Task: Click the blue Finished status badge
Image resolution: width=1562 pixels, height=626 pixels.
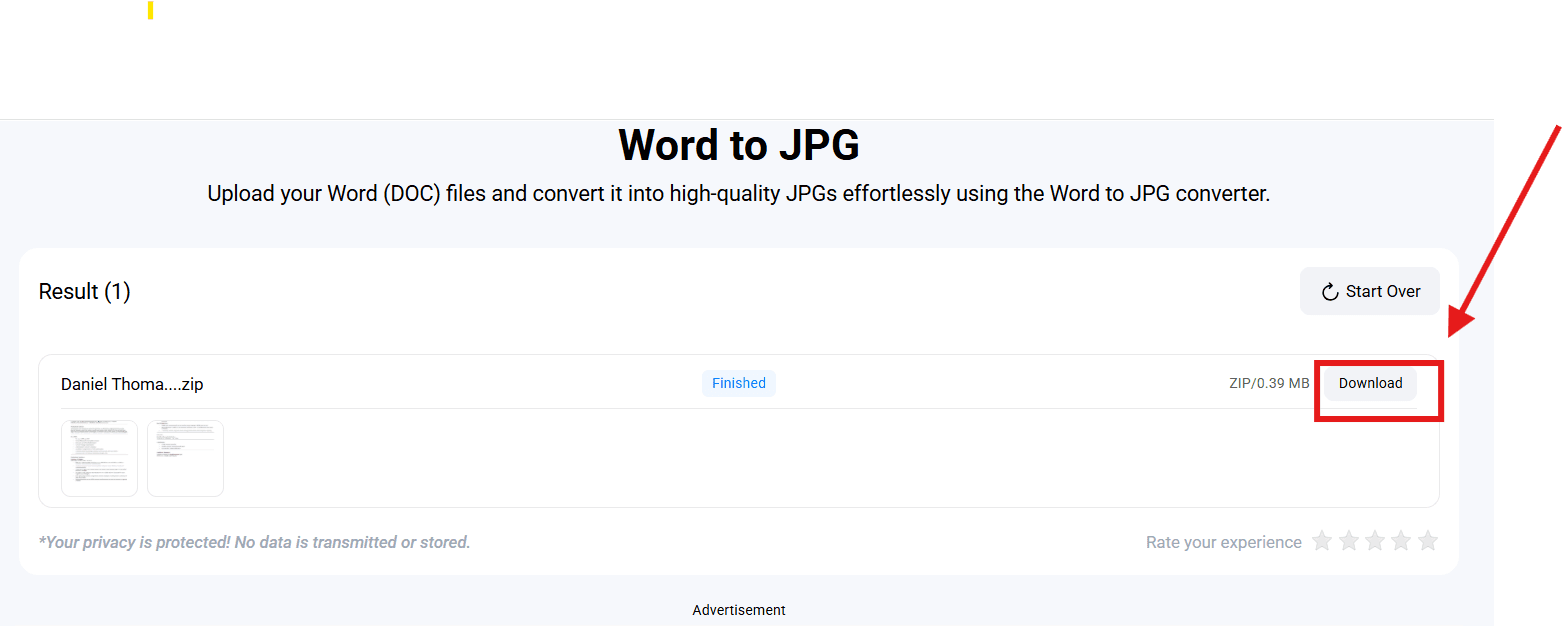Action: coord(738,383)
